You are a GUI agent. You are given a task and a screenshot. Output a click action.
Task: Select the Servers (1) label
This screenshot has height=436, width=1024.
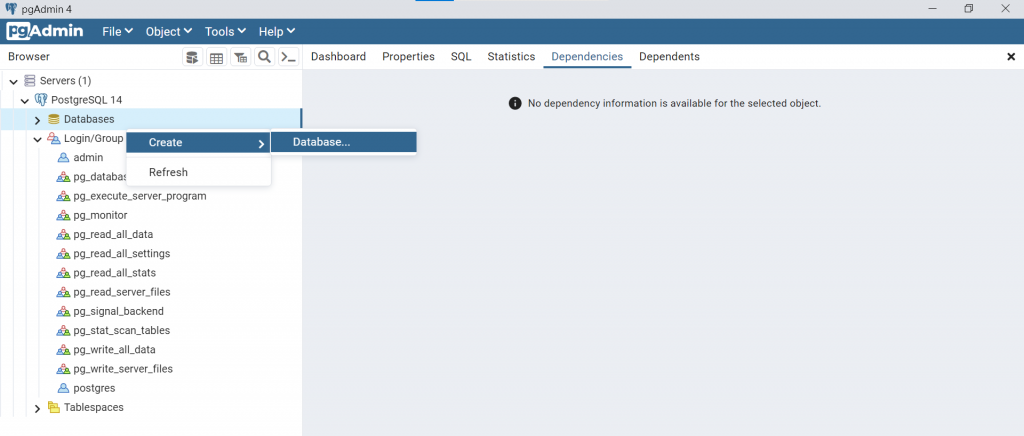pyautogui.click(x=65, y=81)
